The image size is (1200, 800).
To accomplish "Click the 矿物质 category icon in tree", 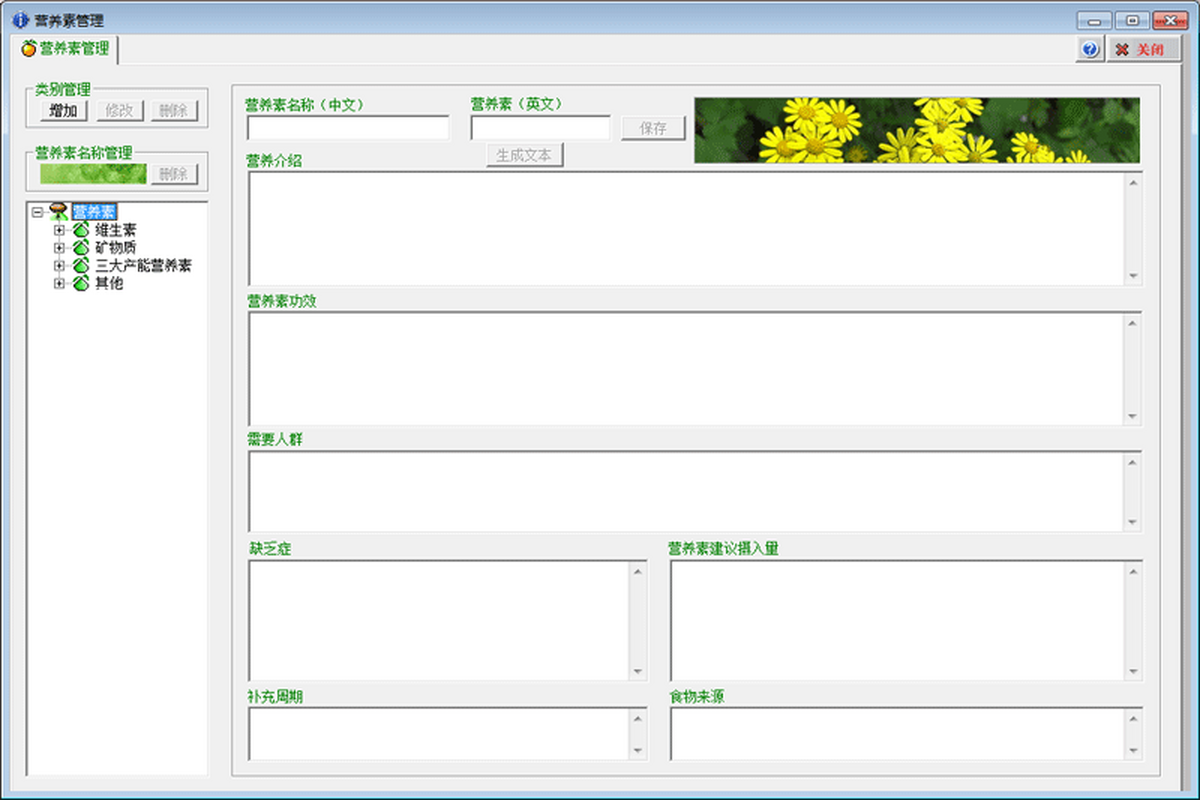I will click(81, 248).
